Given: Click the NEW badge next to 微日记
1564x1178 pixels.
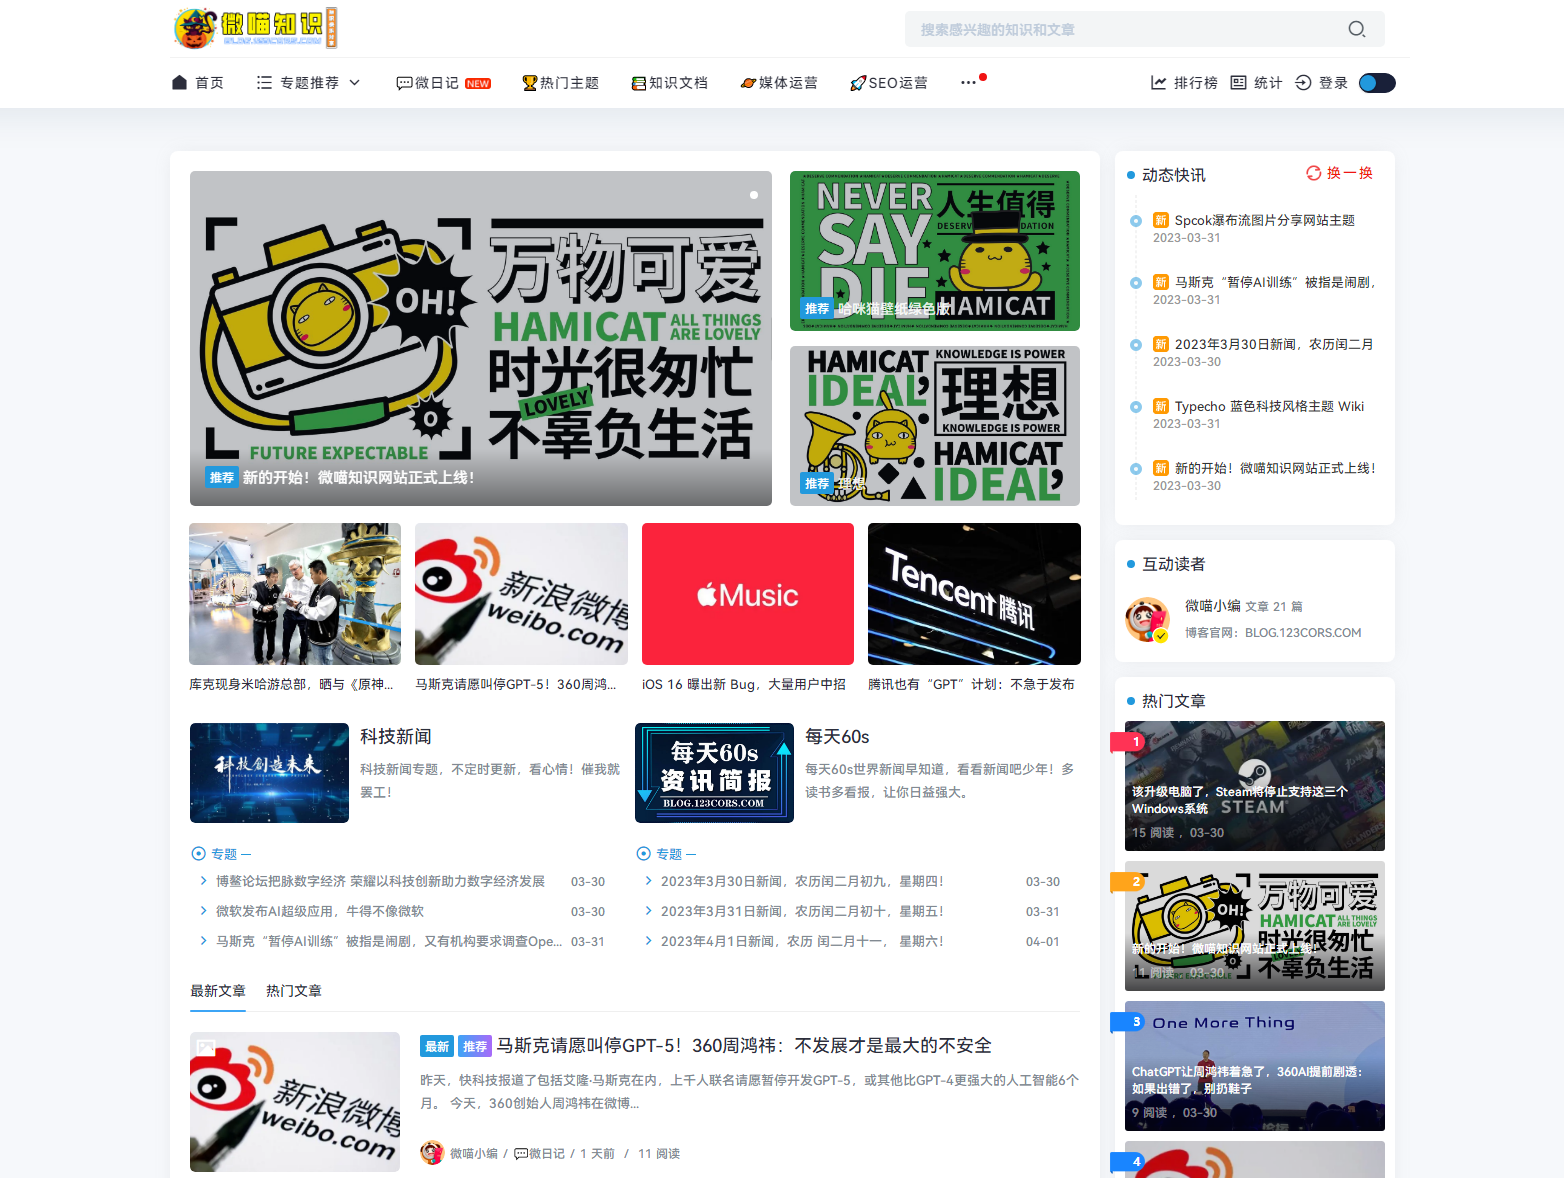Looking at the screenshot, I should pyautogui.click(x=478, y=84).
